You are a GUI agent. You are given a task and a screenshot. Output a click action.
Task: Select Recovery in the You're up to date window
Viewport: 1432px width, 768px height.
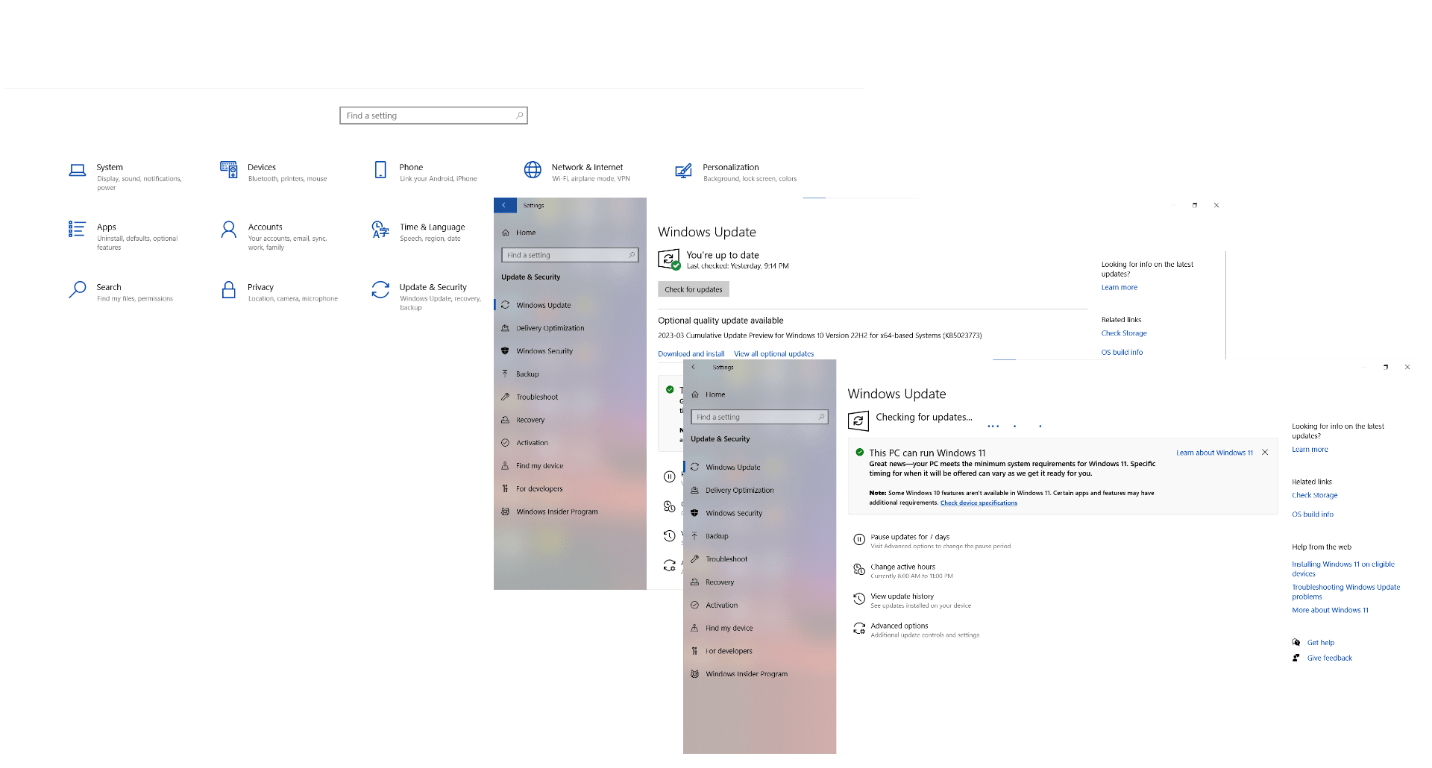tap(530, 420)
